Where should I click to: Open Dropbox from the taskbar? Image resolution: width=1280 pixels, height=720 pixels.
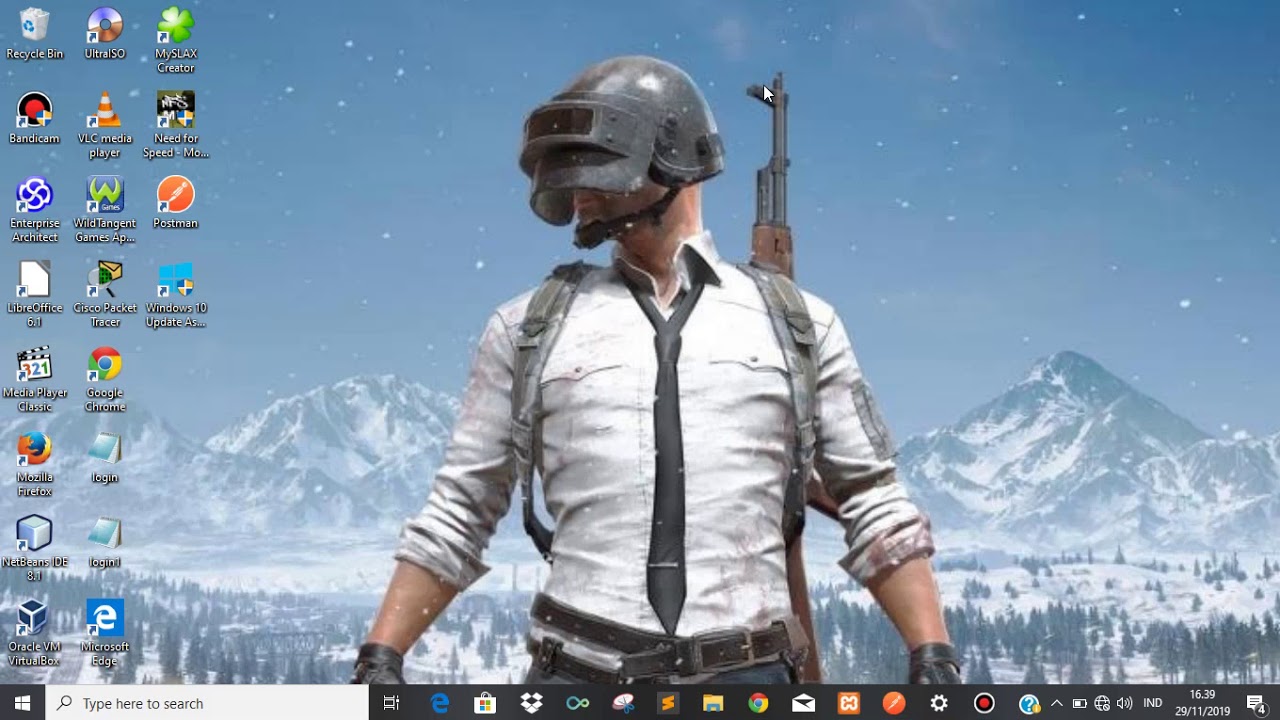point(531,703)
